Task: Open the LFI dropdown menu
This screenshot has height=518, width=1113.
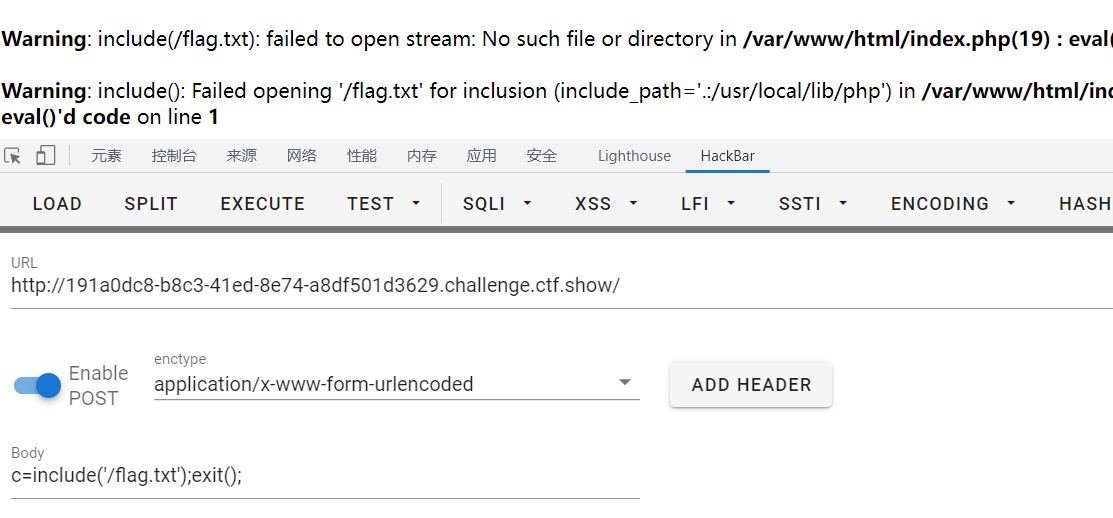Action: click(708, 204)
